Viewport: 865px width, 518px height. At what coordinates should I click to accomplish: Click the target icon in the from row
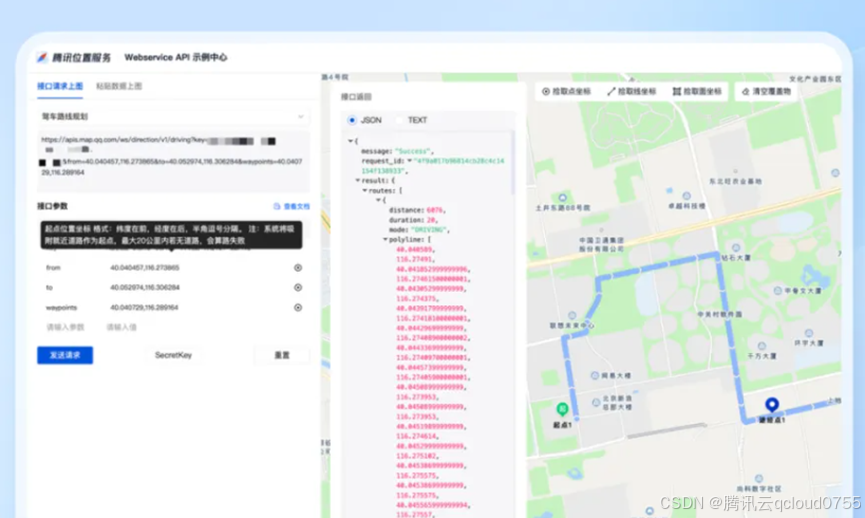298,268
